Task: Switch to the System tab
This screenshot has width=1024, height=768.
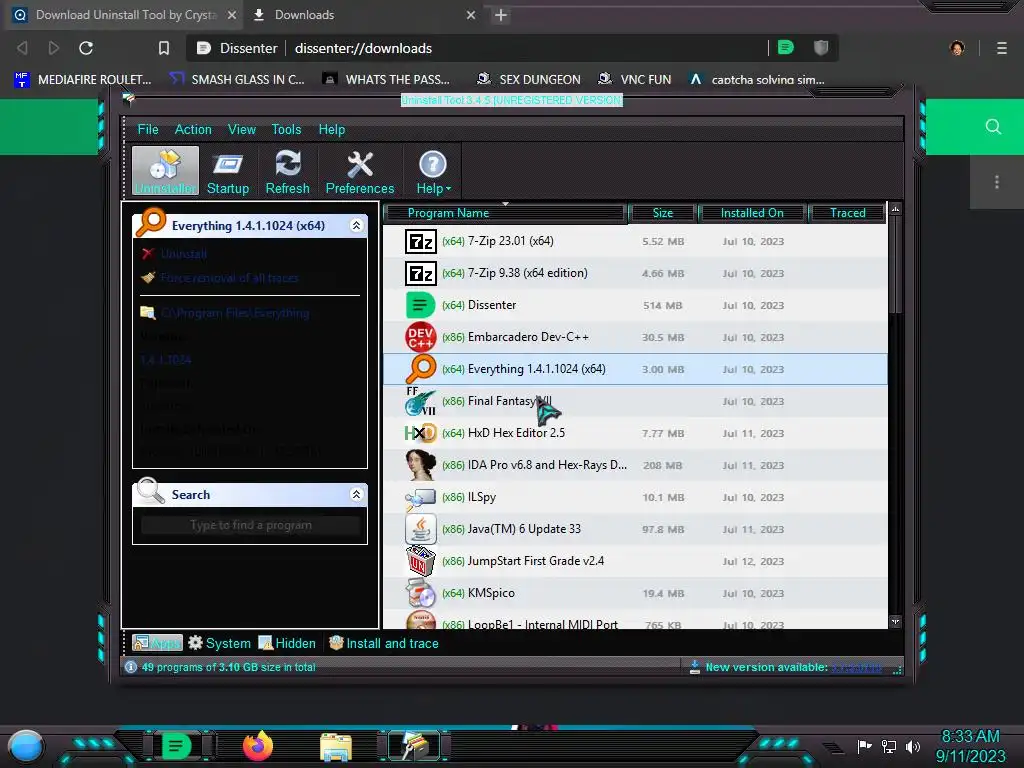Action: pyautogui.click(x=219, y=643)
